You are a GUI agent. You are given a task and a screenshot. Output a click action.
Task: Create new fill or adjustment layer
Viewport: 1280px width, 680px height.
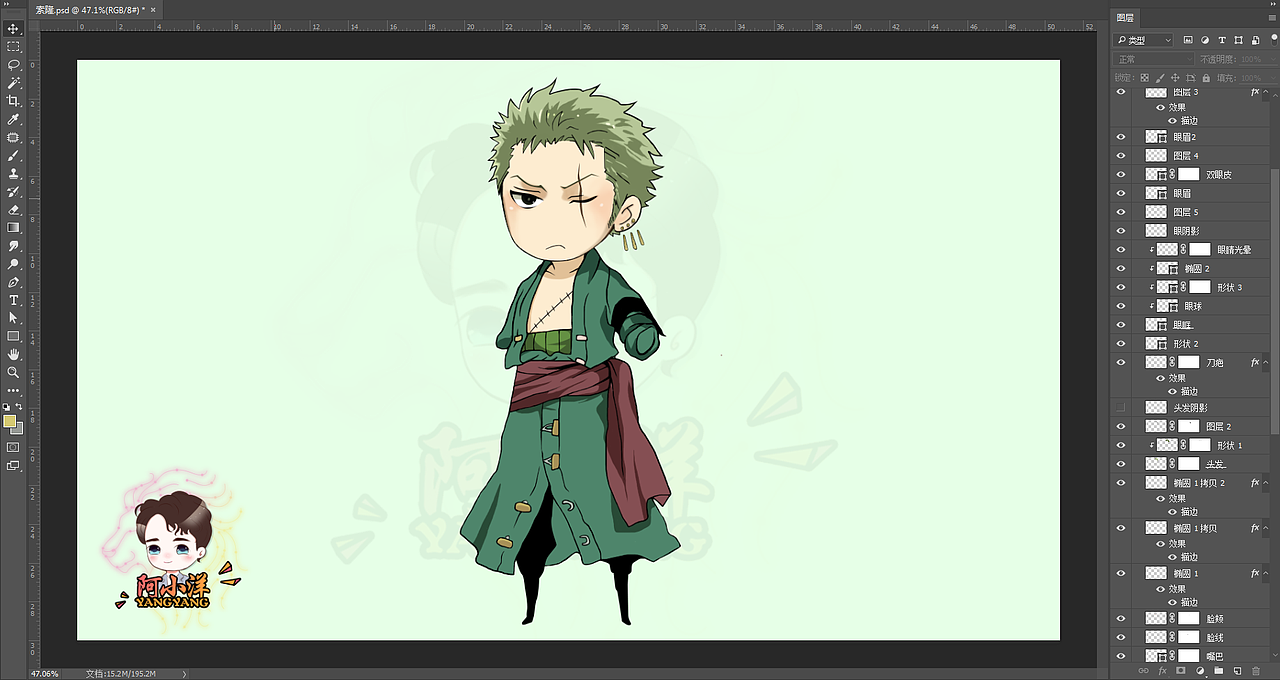[1200, 671]
